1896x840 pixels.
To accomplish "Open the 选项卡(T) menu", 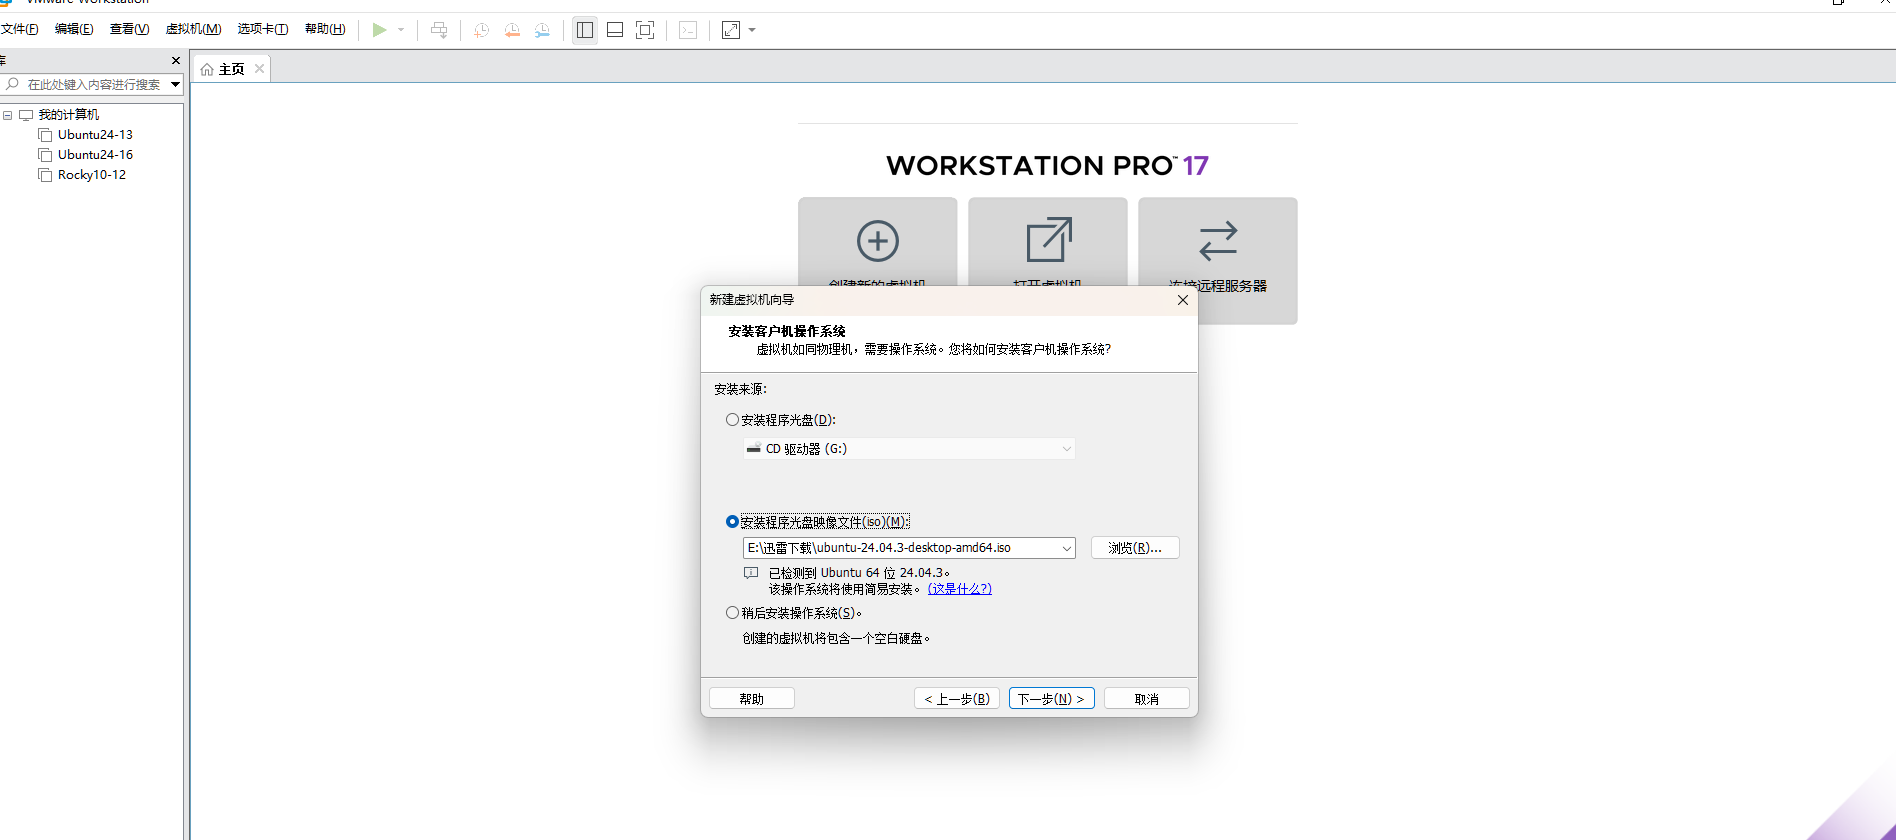I will pyautogui.click(x=263, y=29).
